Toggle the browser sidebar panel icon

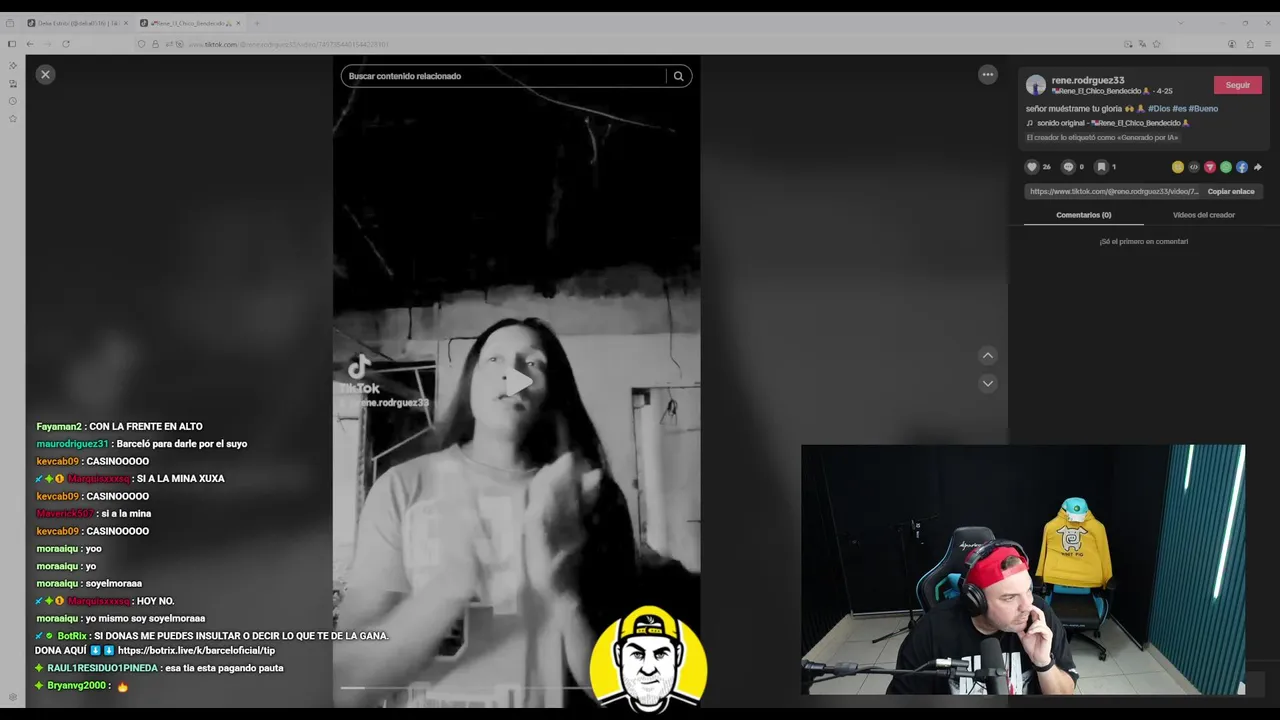point(12,44)
